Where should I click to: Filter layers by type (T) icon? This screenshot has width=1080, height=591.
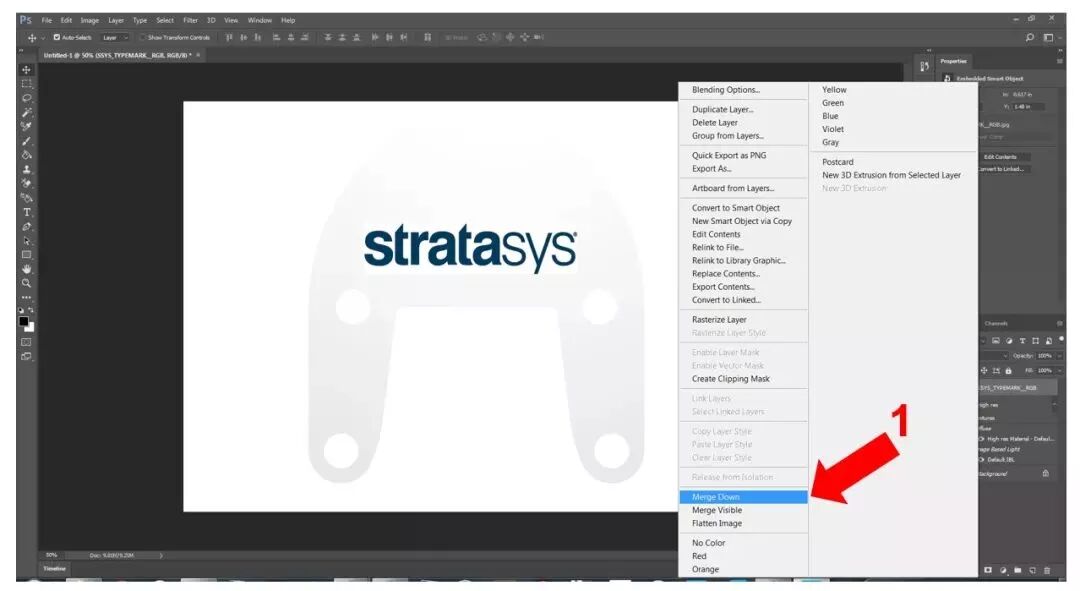[1022, 341]
